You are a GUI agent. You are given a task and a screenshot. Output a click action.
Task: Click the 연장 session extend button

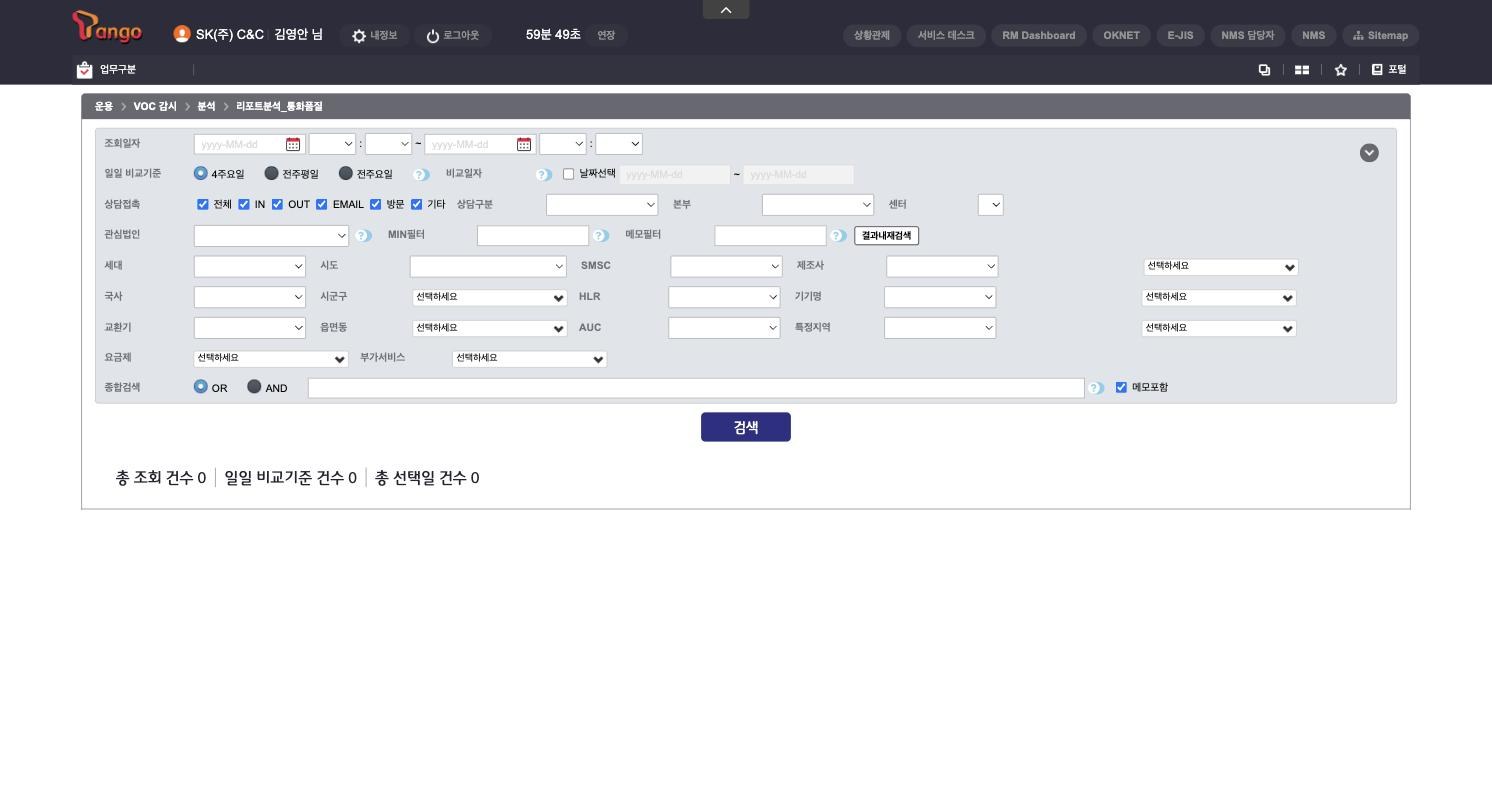click(606, 36)
